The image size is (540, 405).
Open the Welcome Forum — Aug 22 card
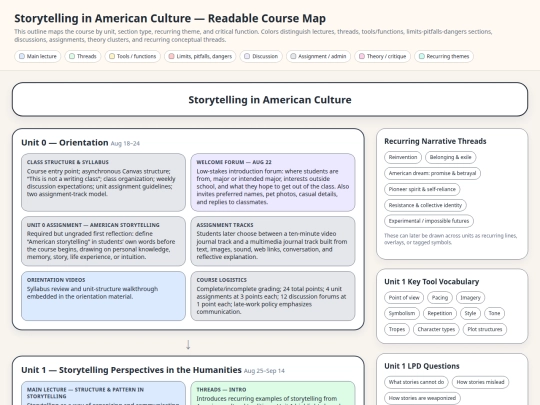[x=273, y=183]
